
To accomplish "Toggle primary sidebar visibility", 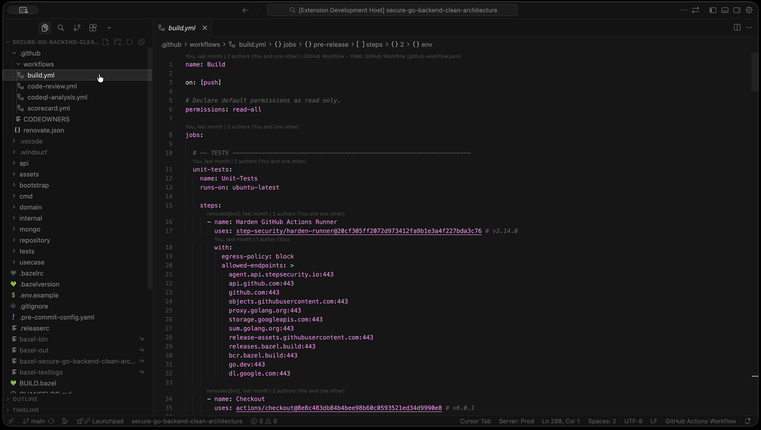I will 713,10.
